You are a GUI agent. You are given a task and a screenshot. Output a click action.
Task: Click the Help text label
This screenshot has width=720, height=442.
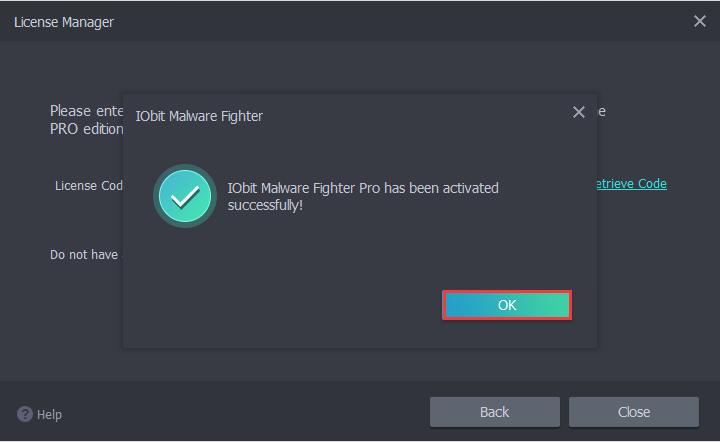pos(49,415)
